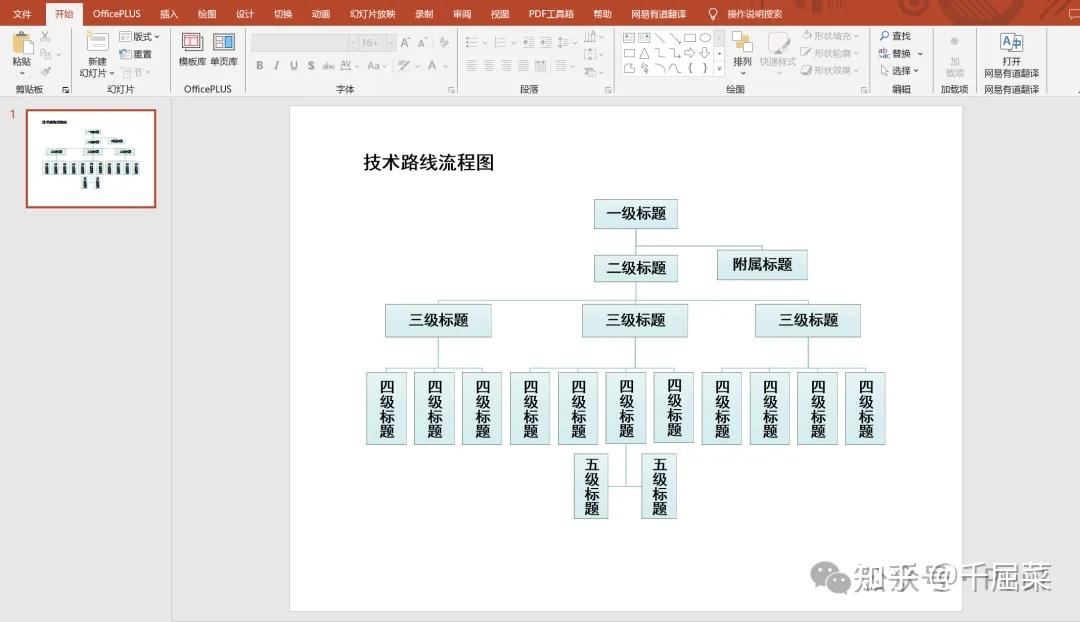
Task: Select the horizontal text box shape
Action: (629, 38)
